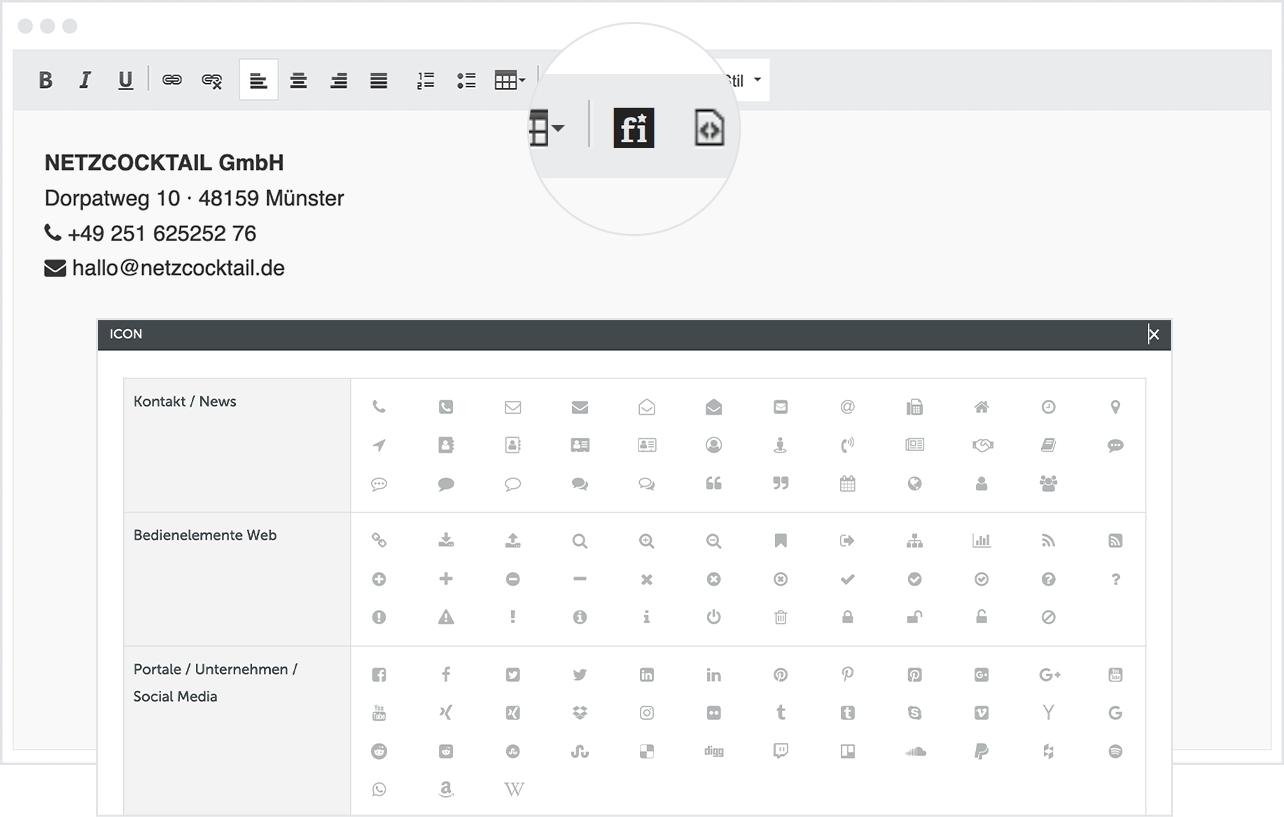Open the source code view icon
This screenshot has width=1284, height=817.
[x=708, y=128]
